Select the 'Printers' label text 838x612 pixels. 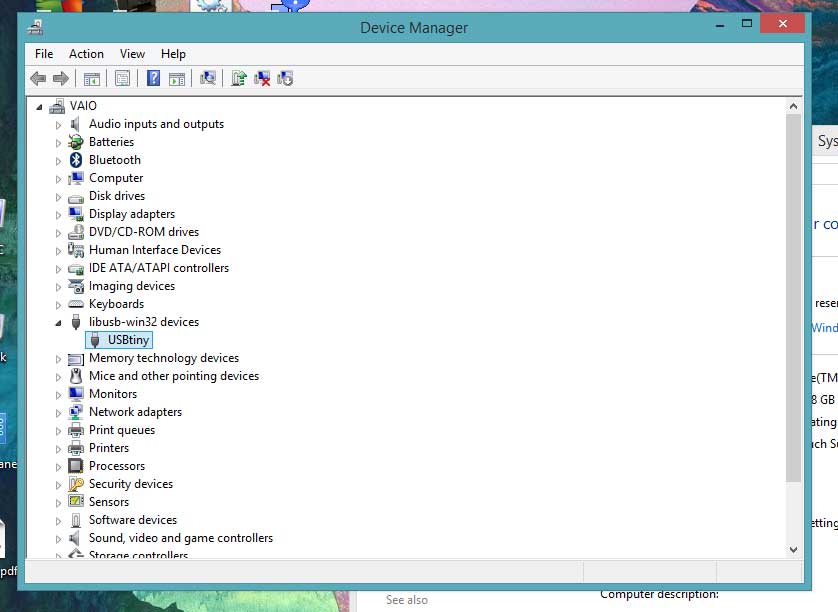(109, 448)
